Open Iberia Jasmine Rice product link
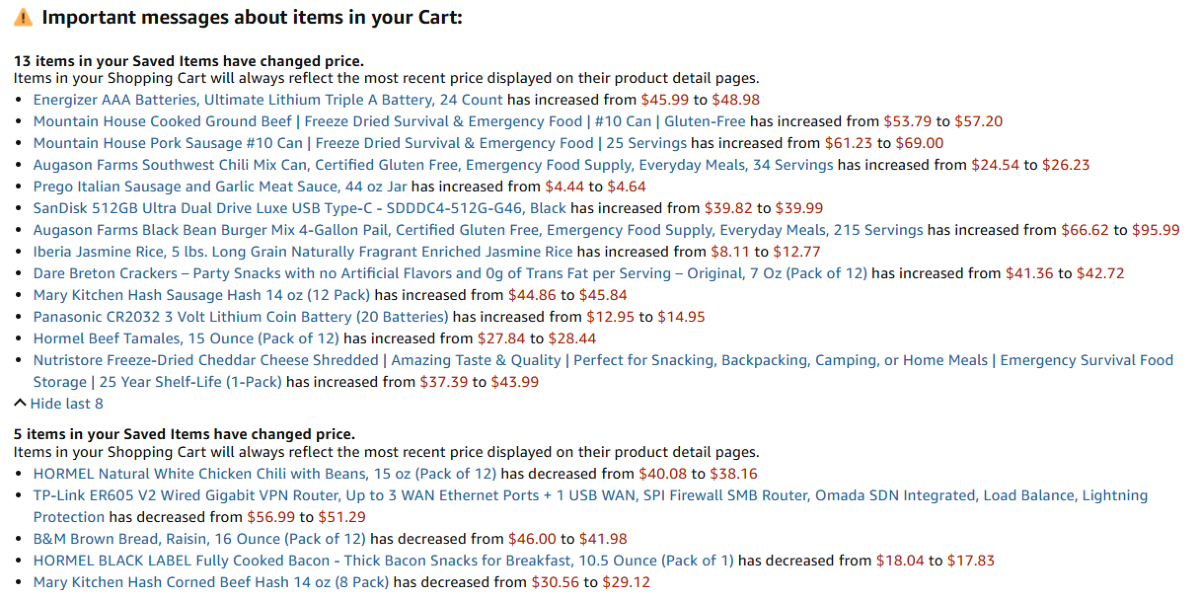The width and height of the screenshot is (1200, 602). click(x=303, y=252)
